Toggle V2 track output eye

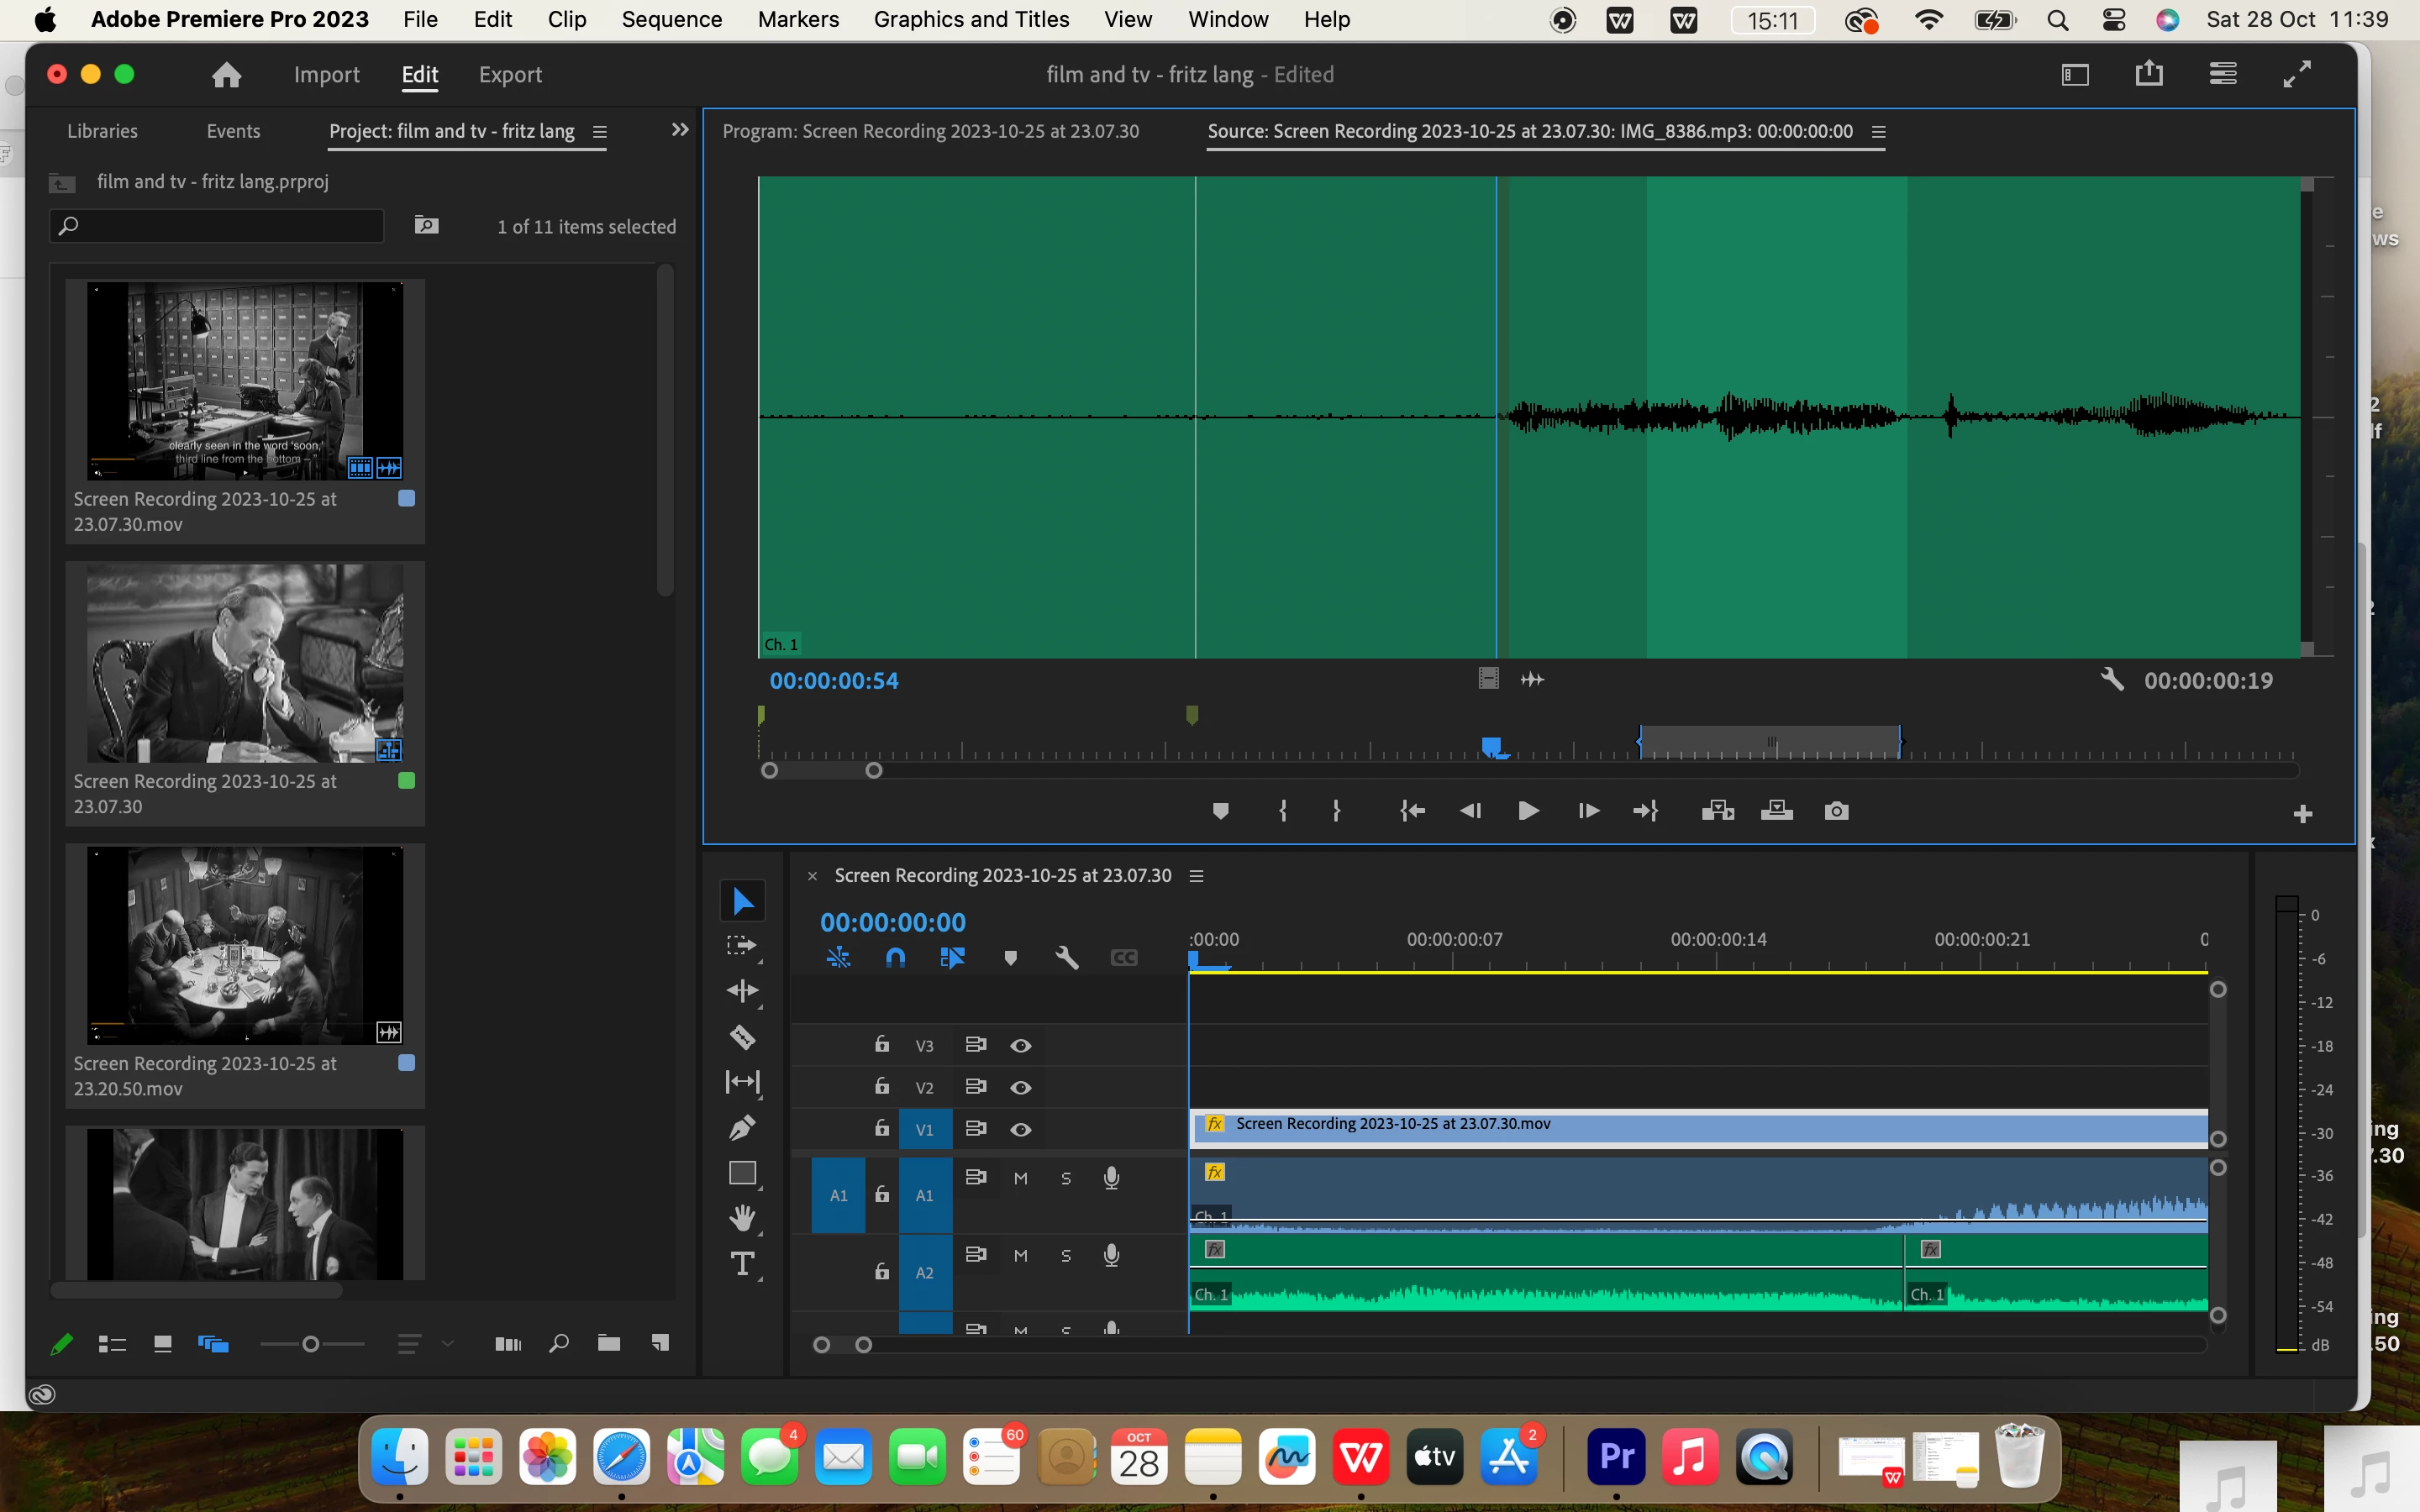click(x=1020, y=1087)
